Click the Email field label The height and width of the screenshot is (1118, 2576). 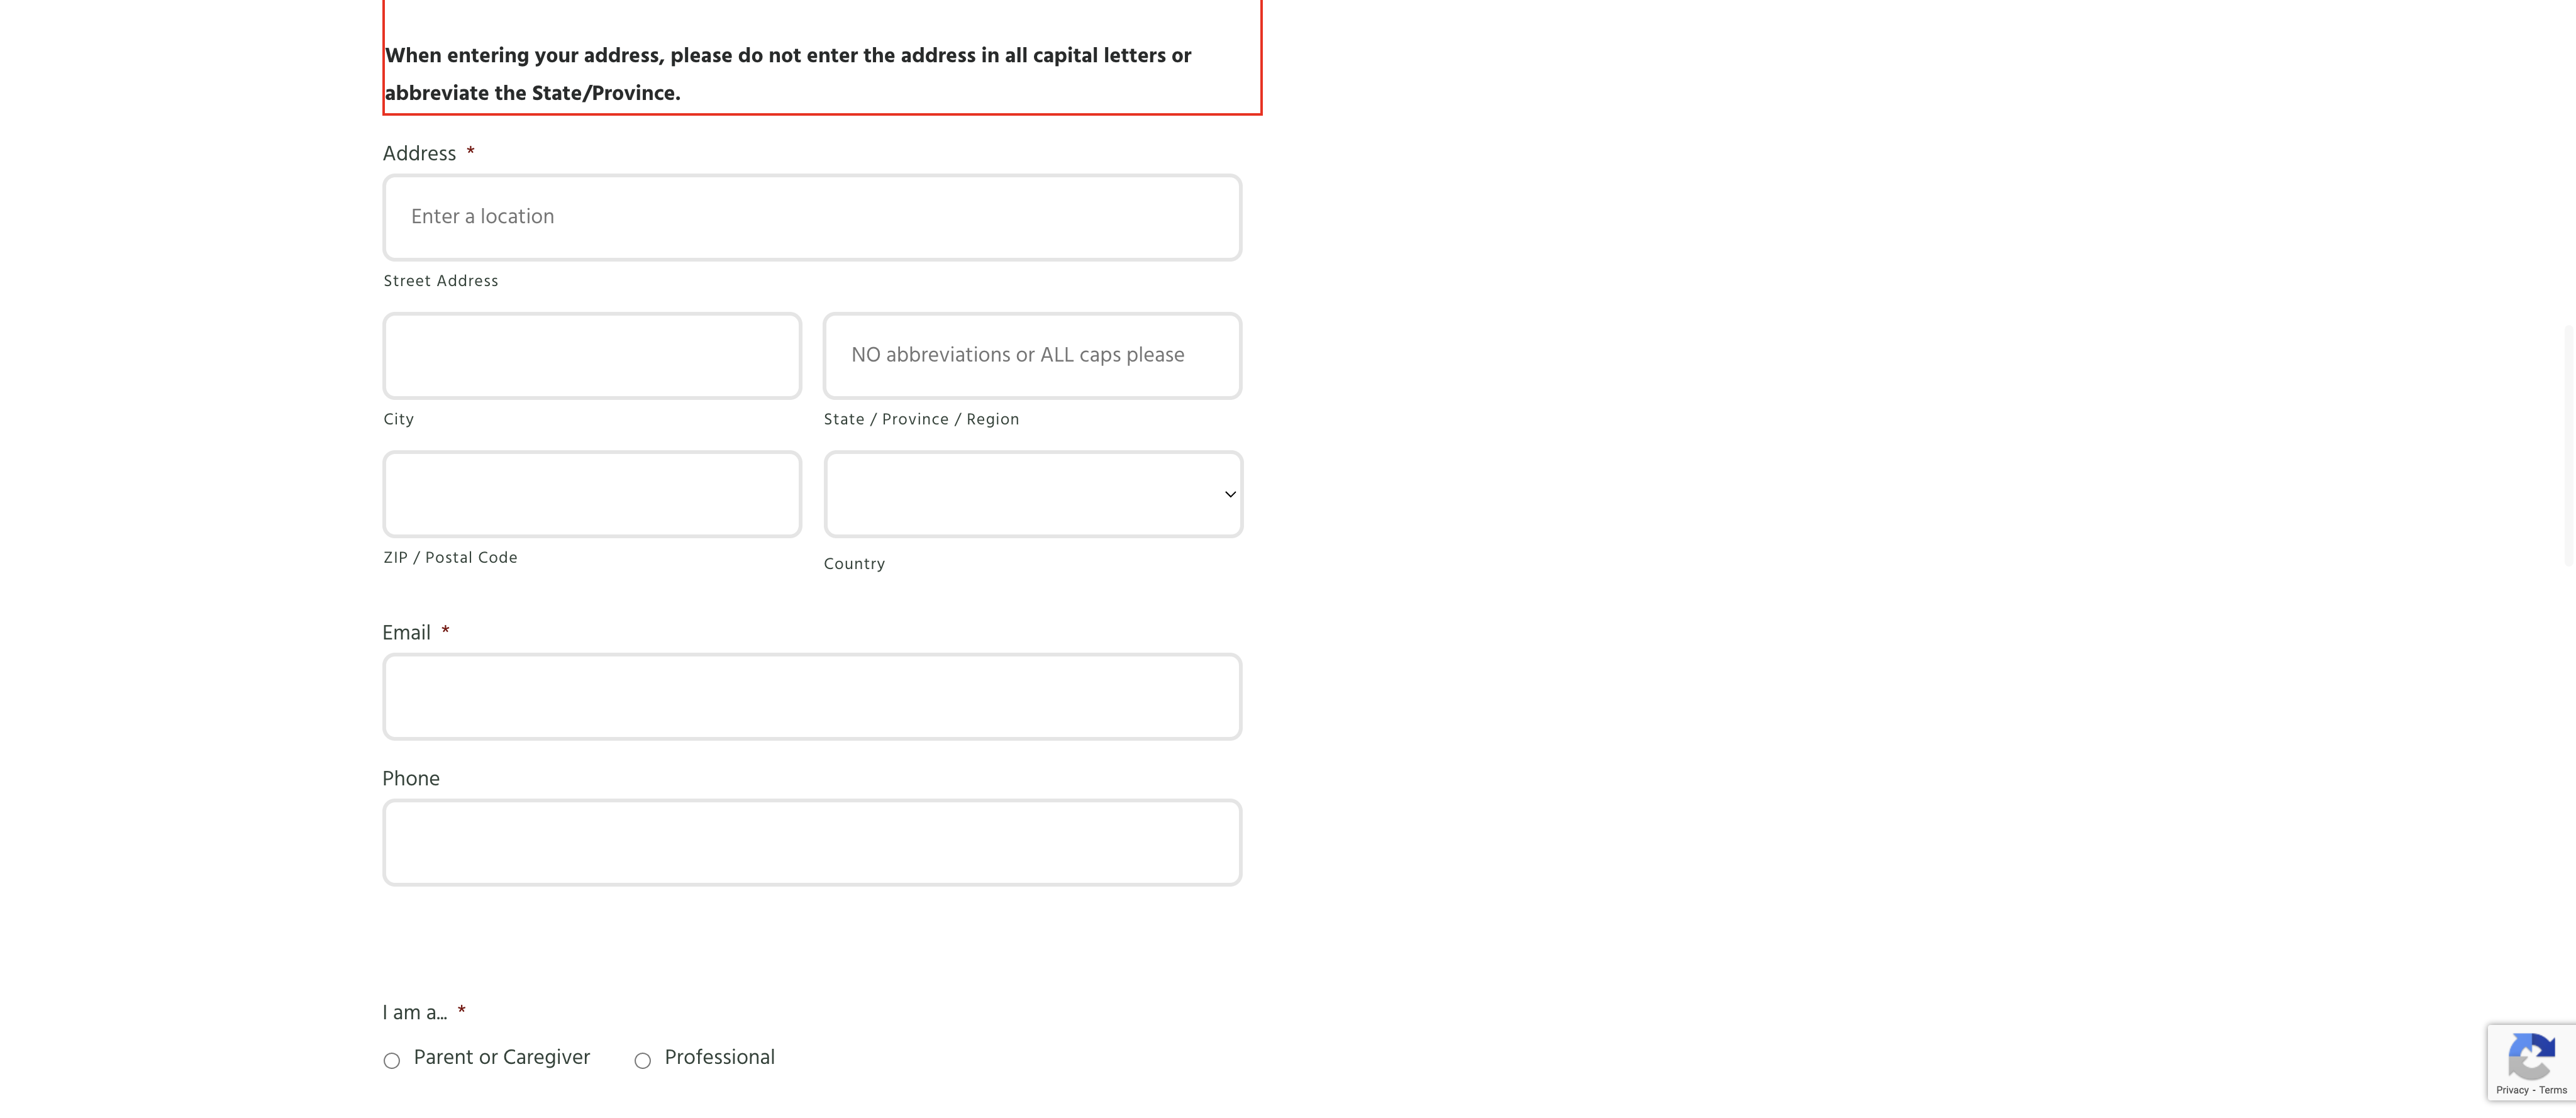pyautogui.click(x=406, y=633)
